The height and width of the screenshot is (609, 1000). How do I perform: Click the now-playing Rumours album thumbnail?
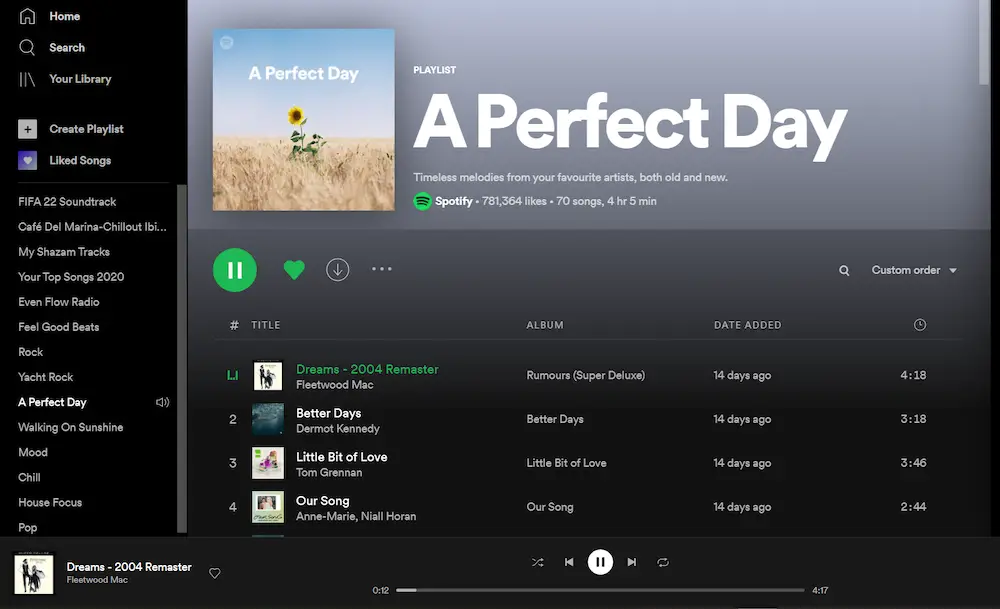(x=34, y=573)
